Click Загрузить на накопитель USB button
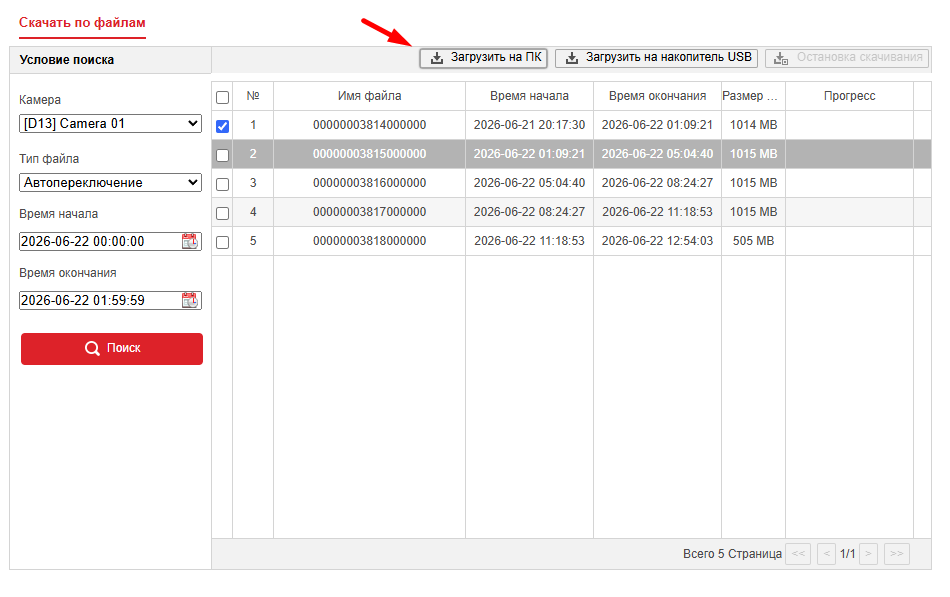This screenshot has height=597, width=950. click(656, 58)
